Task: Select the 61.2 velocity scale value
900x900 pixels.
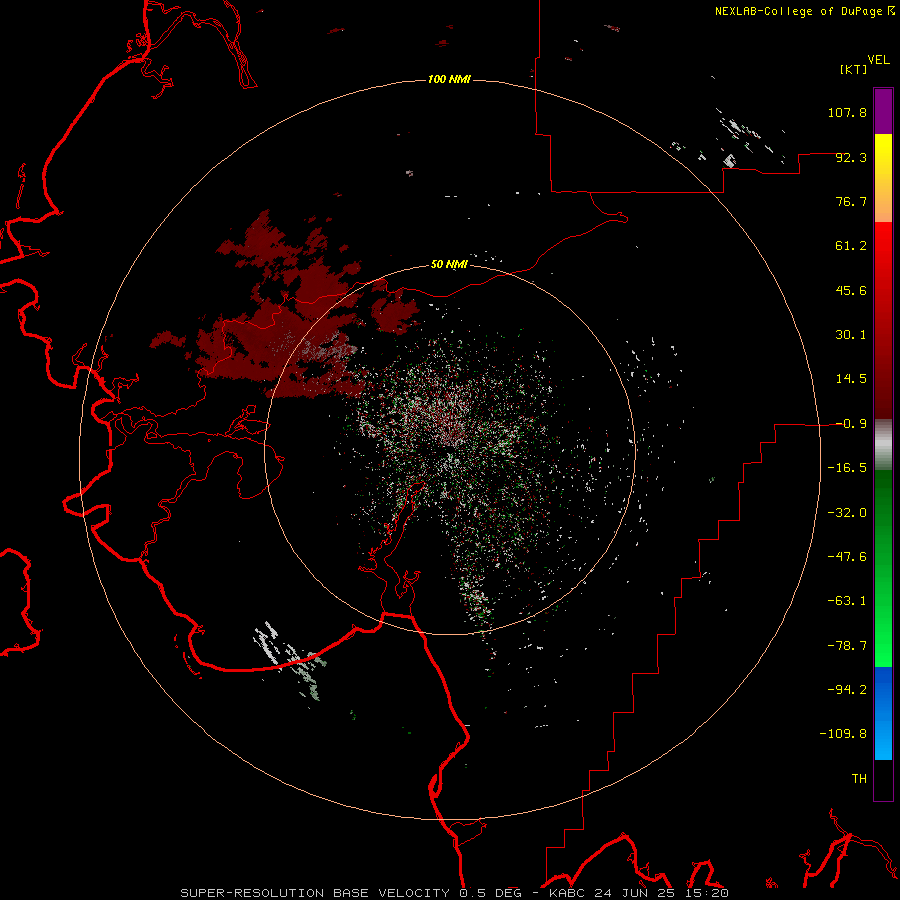Action: [851, 246]
